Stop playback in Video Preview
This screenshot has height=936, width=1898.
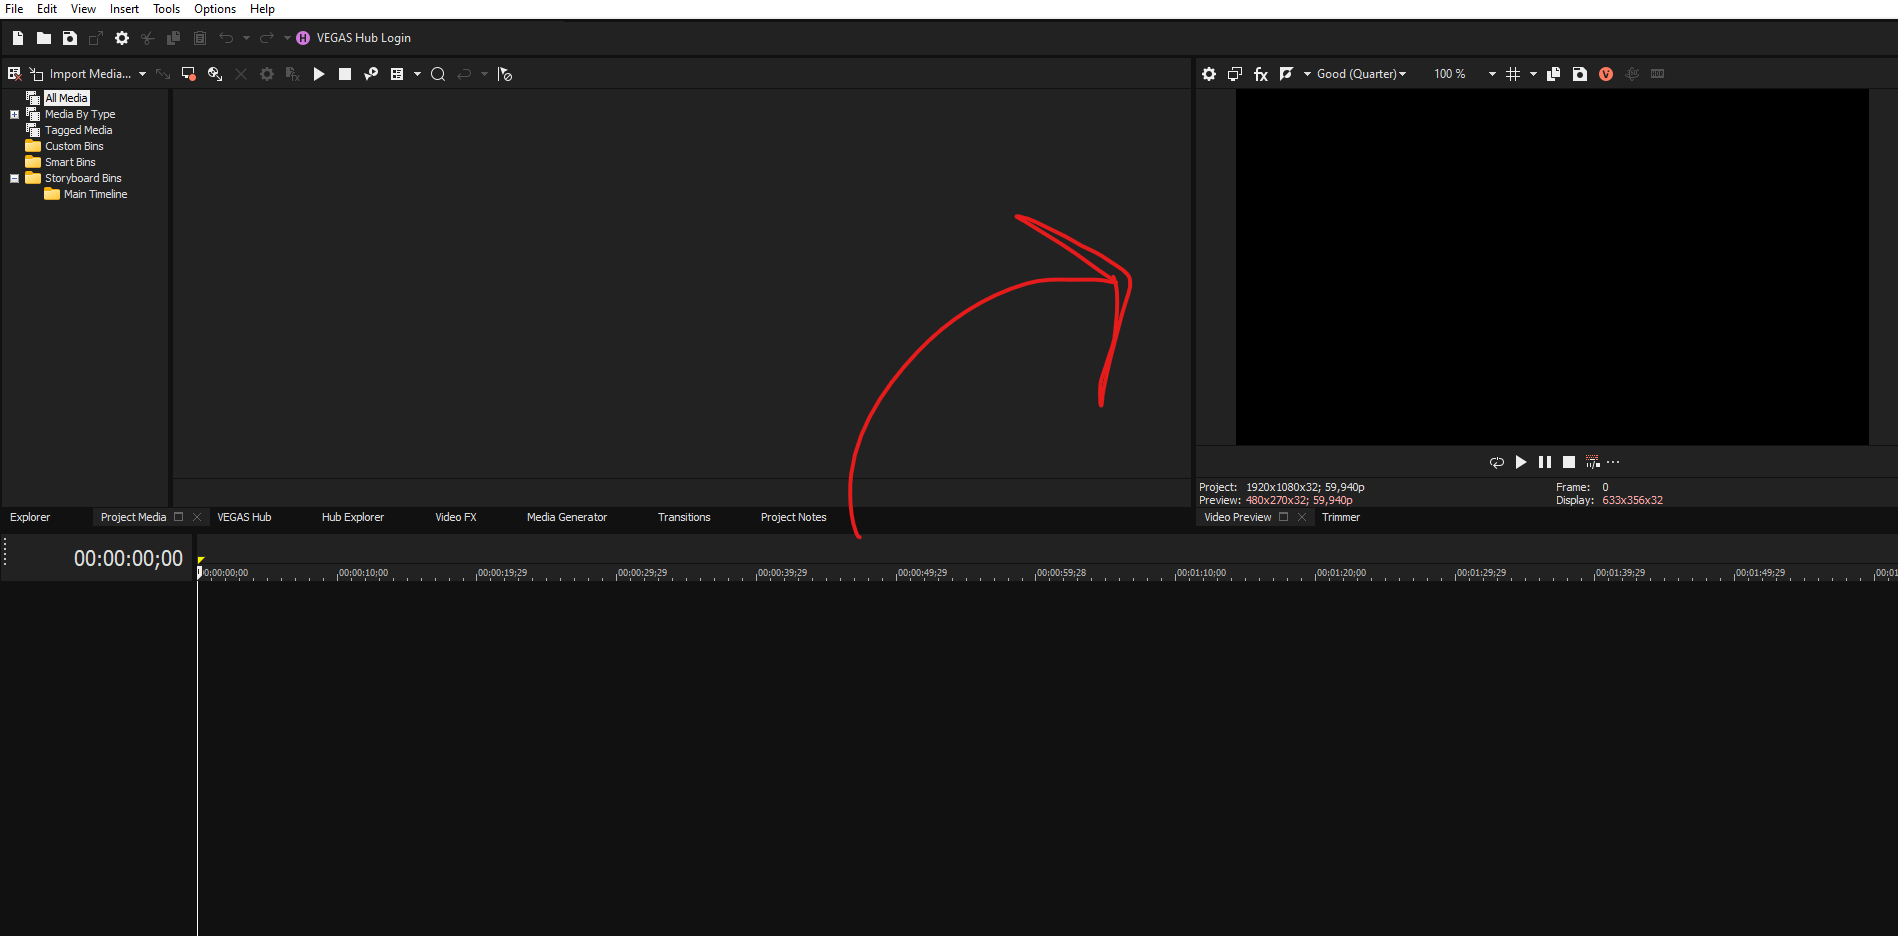point(1569,462)
